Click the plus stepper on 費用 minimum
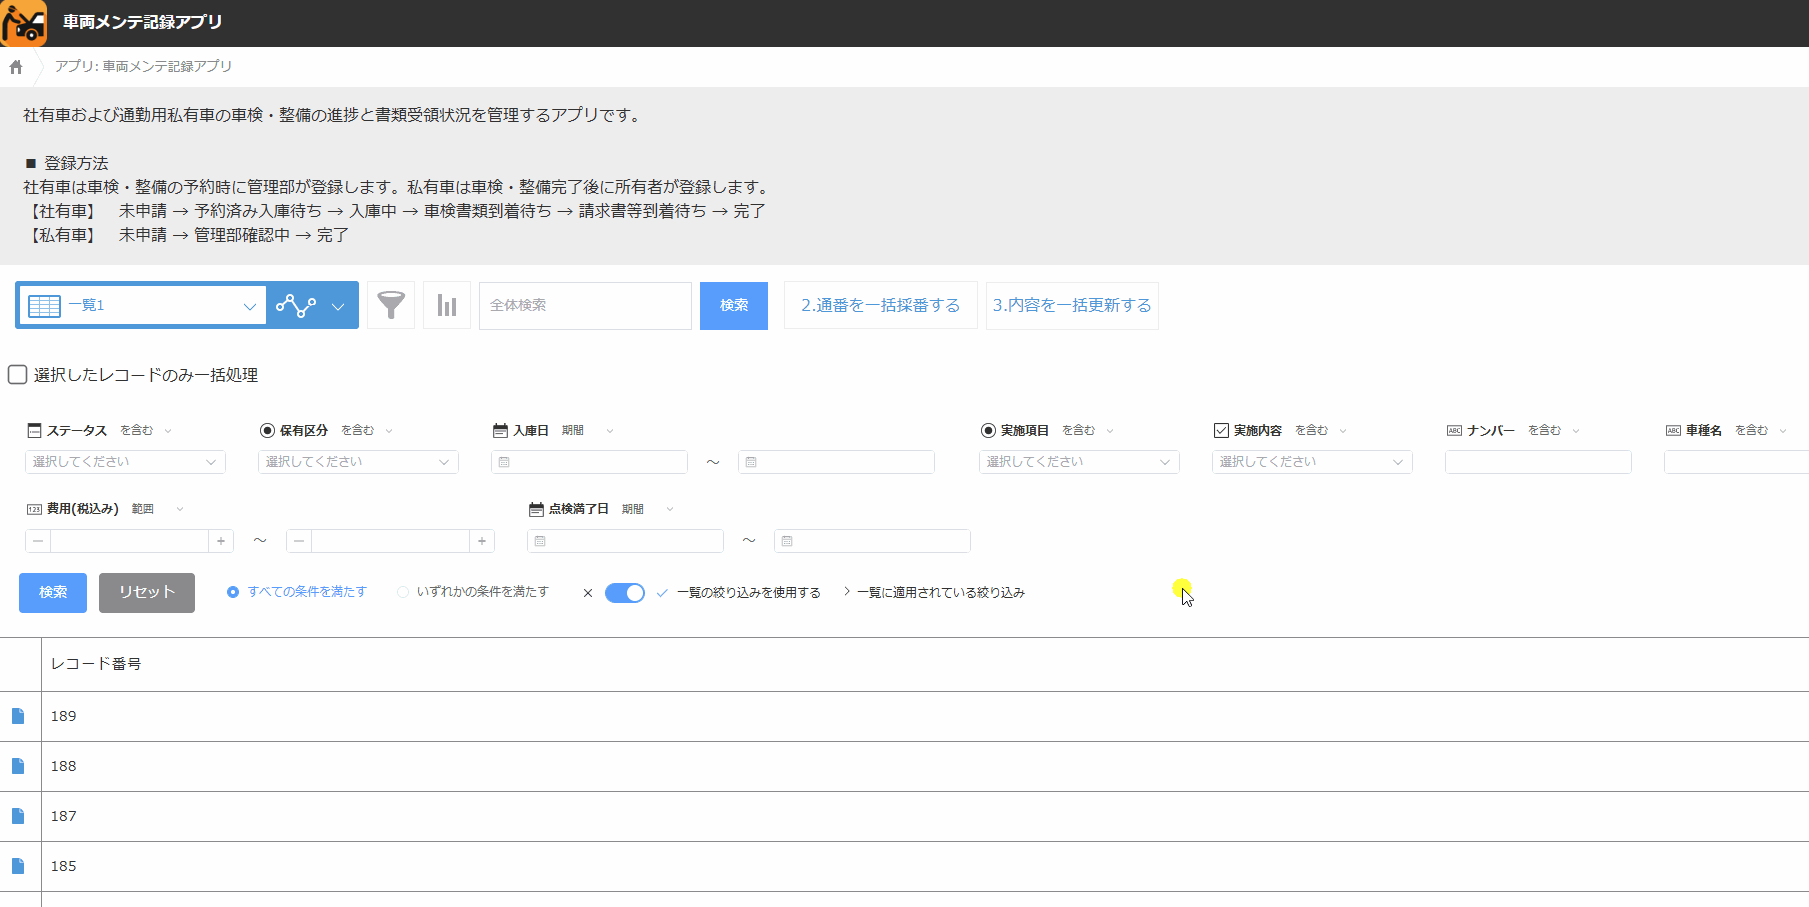This screenshot has height=907, width=1809. (x=221, y=541)
